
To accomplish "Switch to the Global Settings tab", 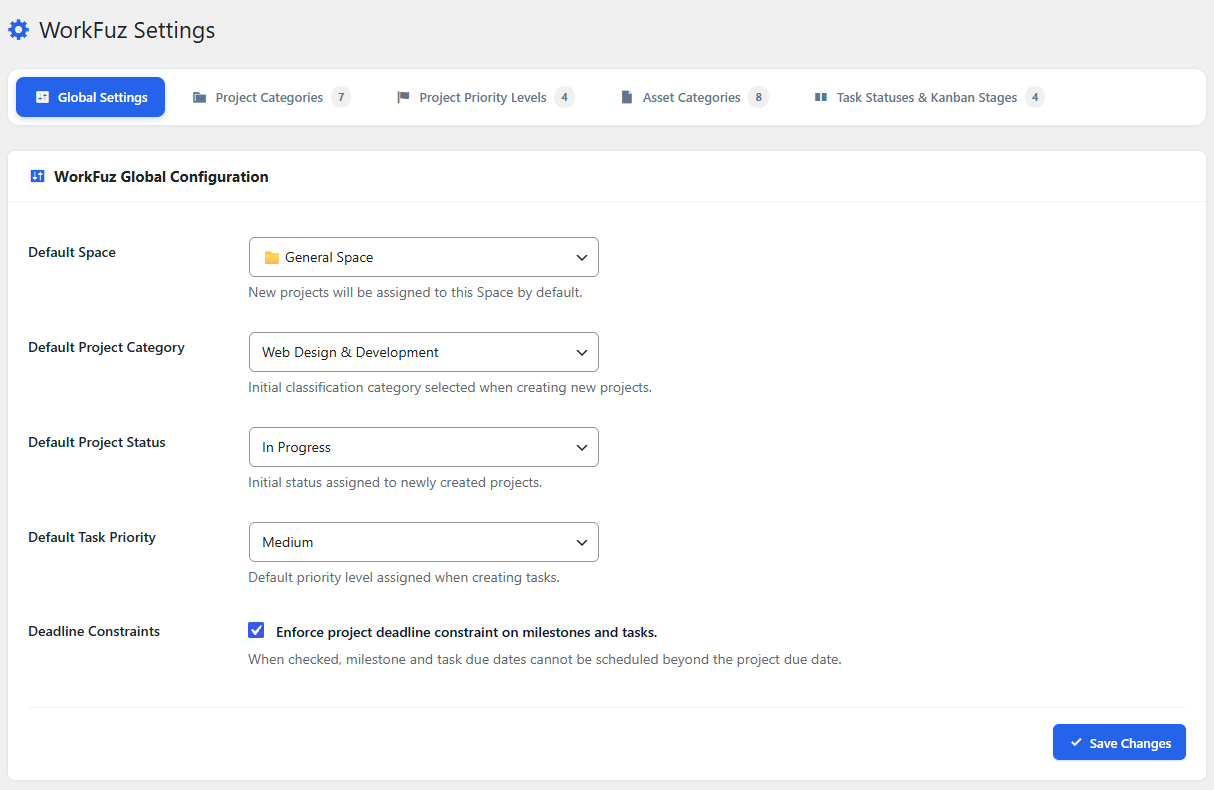I will pos(90,97).
